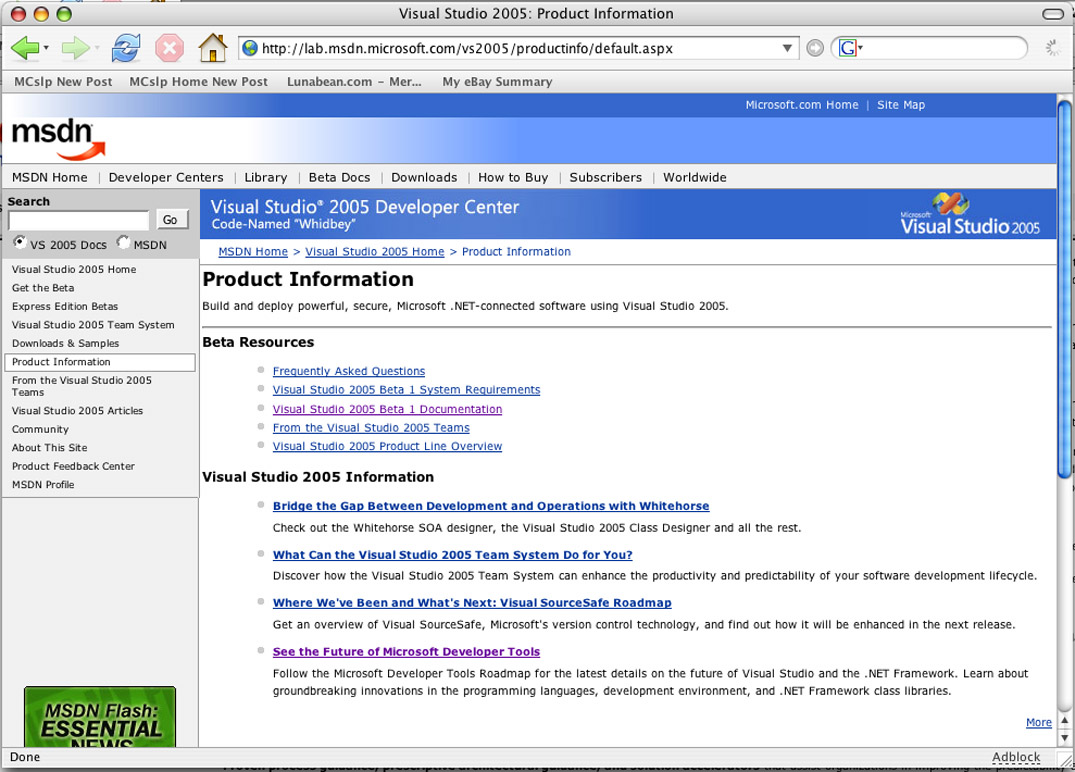This screenshot has height=772, width=1075.
Task: Click the green Back arrow button
Action: pyautogui.click(x=25, y=48)
